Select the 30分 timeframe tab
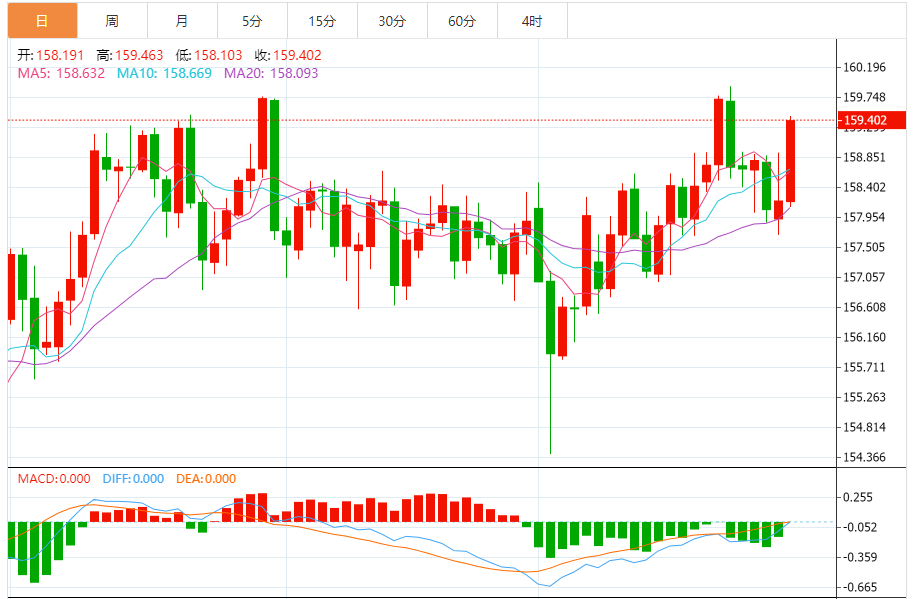Screen dimensions: 914x599 (x=392, y=21)
